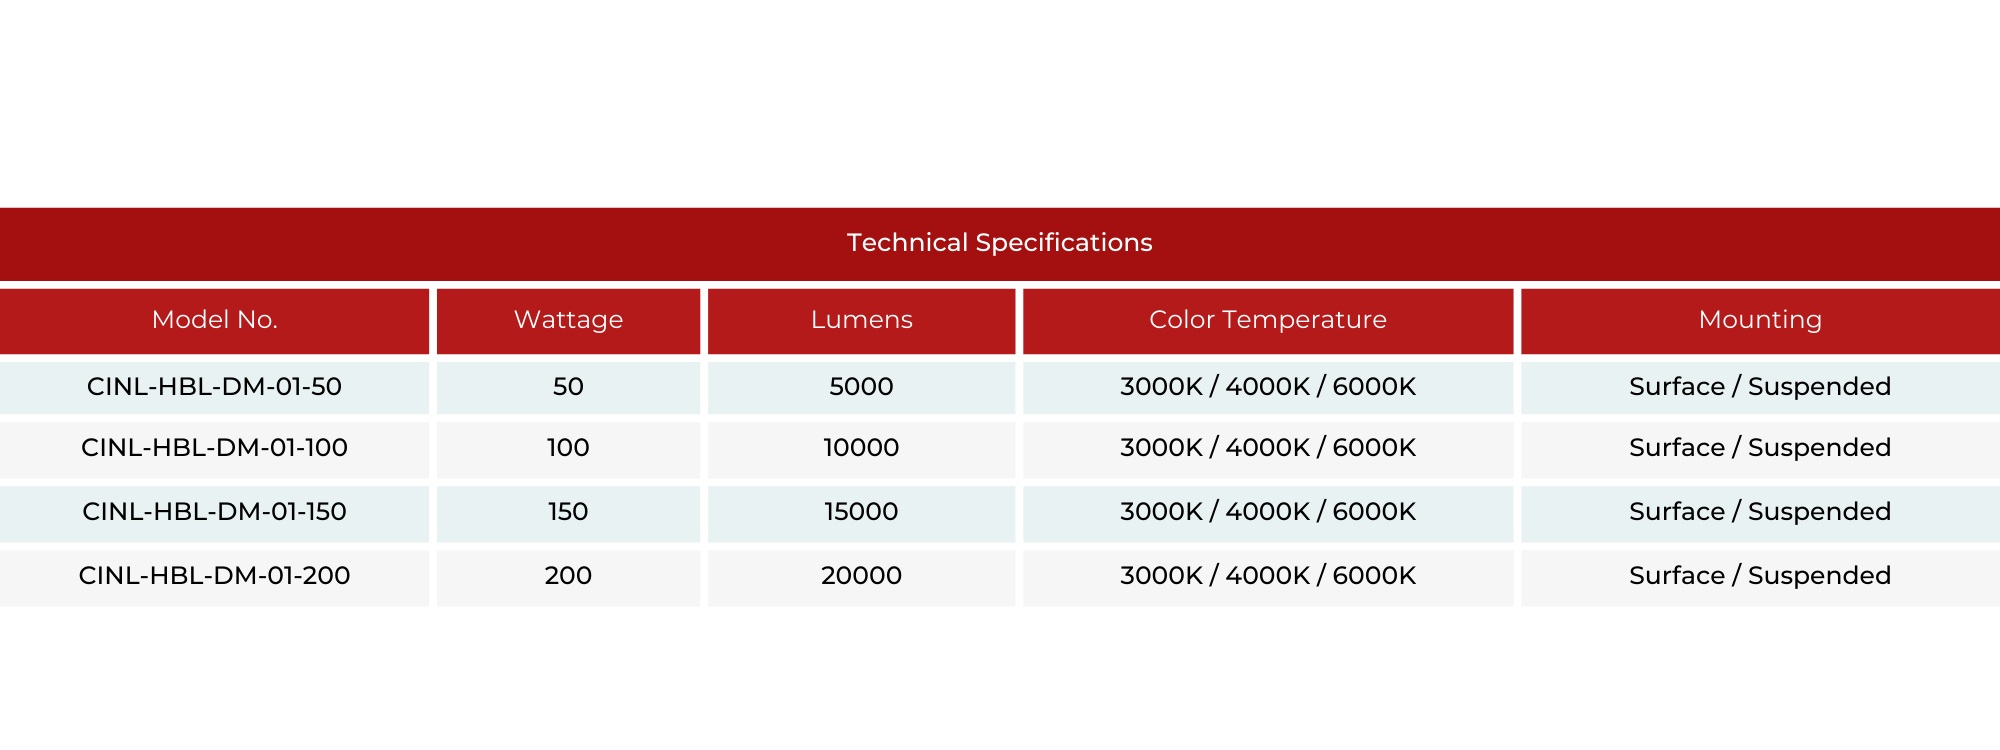Select the Wattage column header
The image size is (2000, 750).
[568, 321]
